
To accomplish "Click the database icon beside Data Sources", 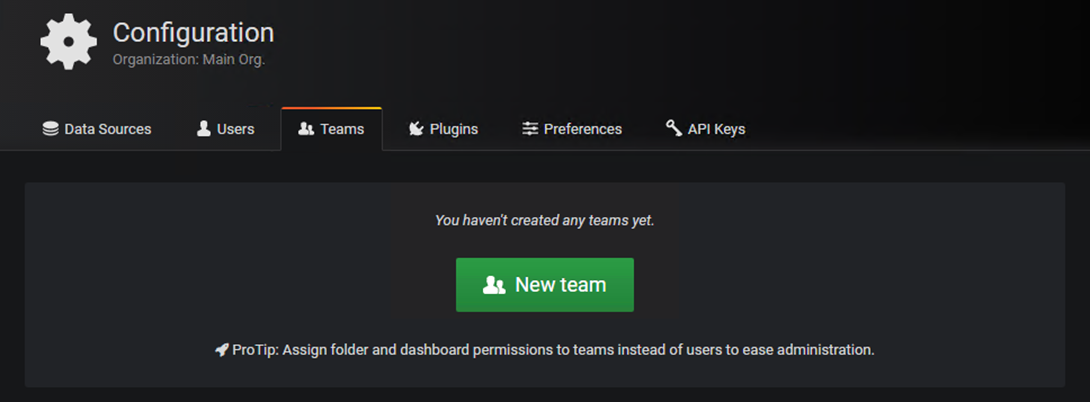I will click(x=50, y=129).
